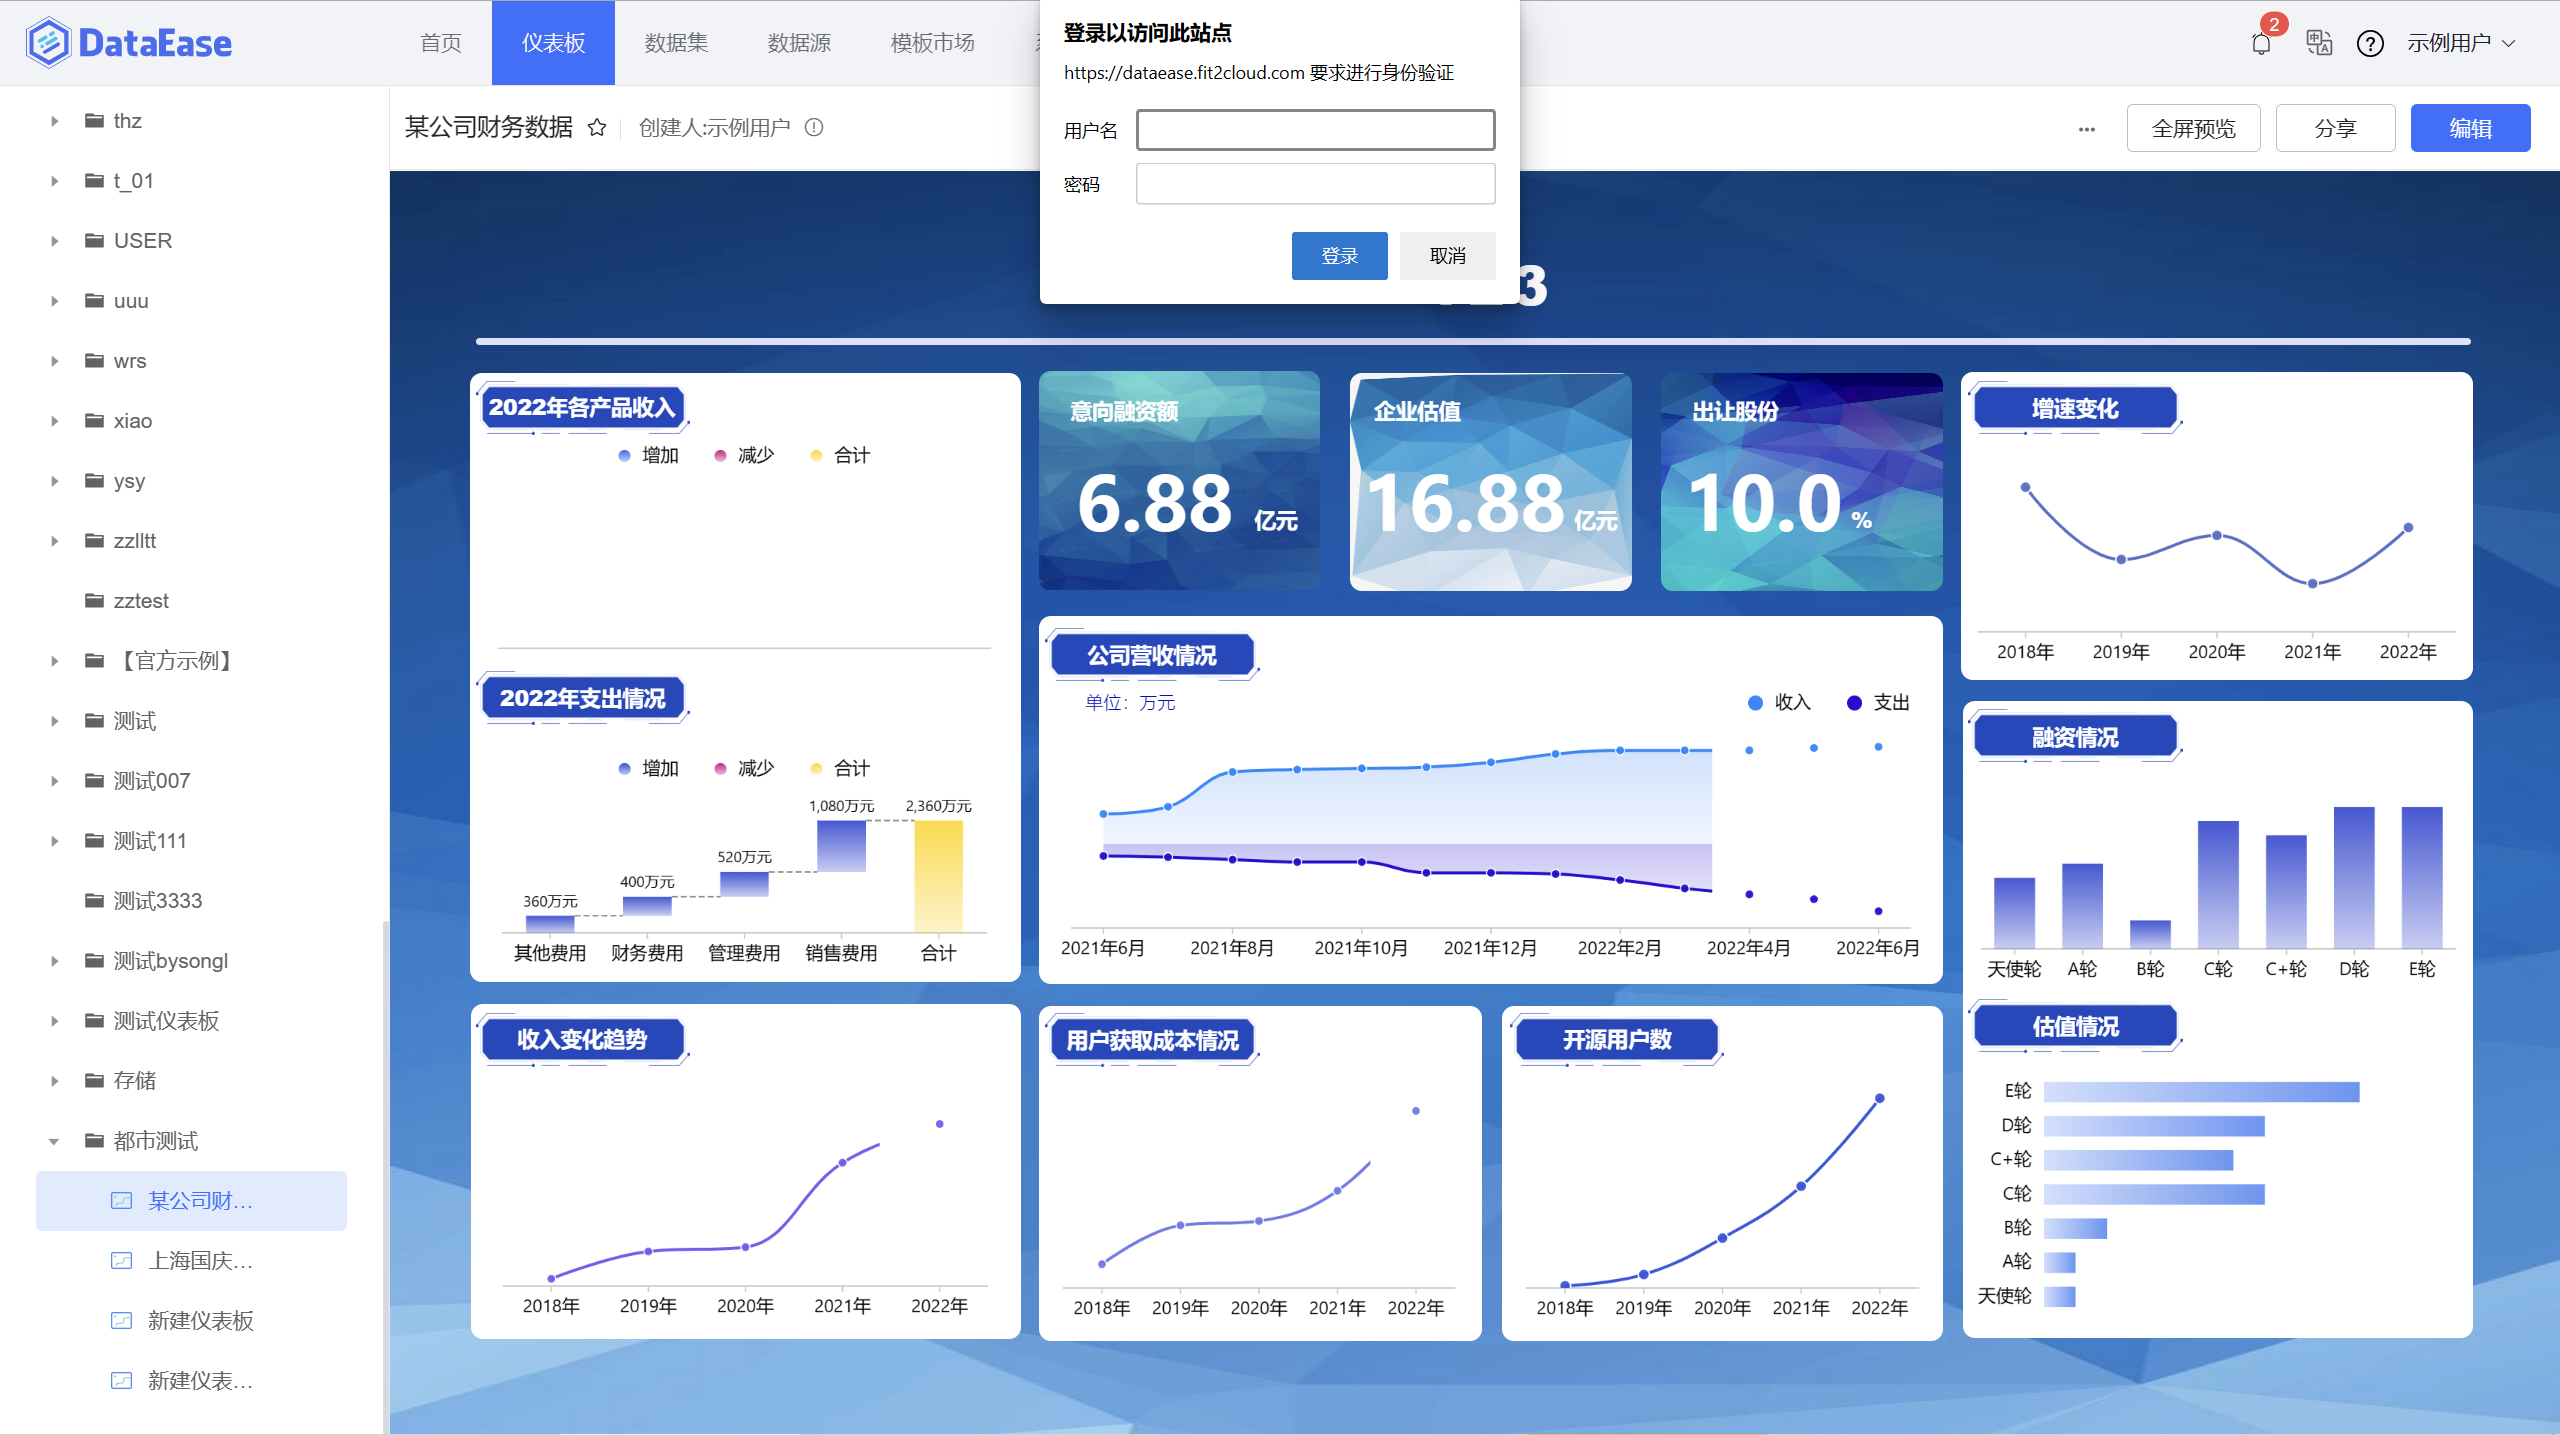This screenshot has width=2560, height=1435.
Task: Click the yellow 合计 bar in 支出情况
Action: pos(938,876)
